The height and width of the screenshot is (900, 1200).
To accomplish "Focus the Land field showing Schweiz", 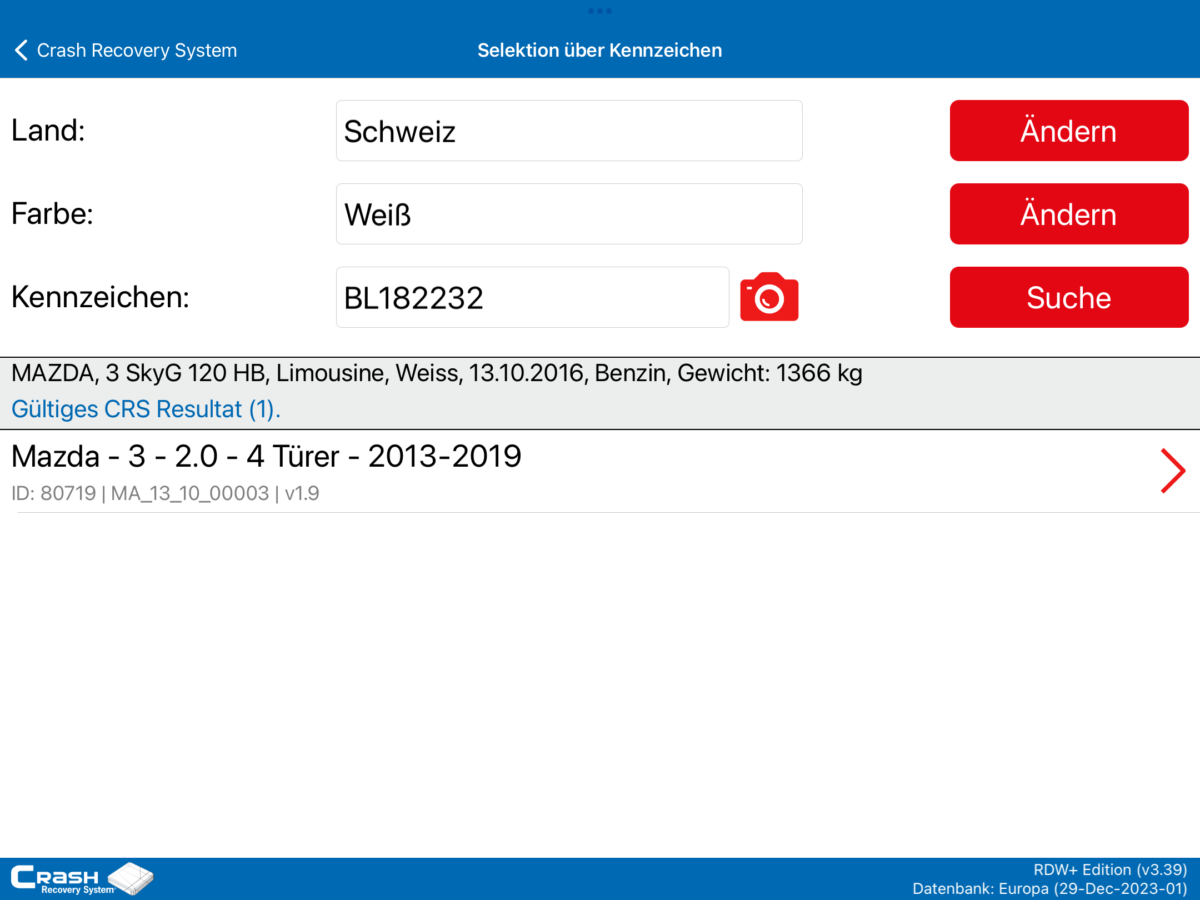I will click(569, 131).
